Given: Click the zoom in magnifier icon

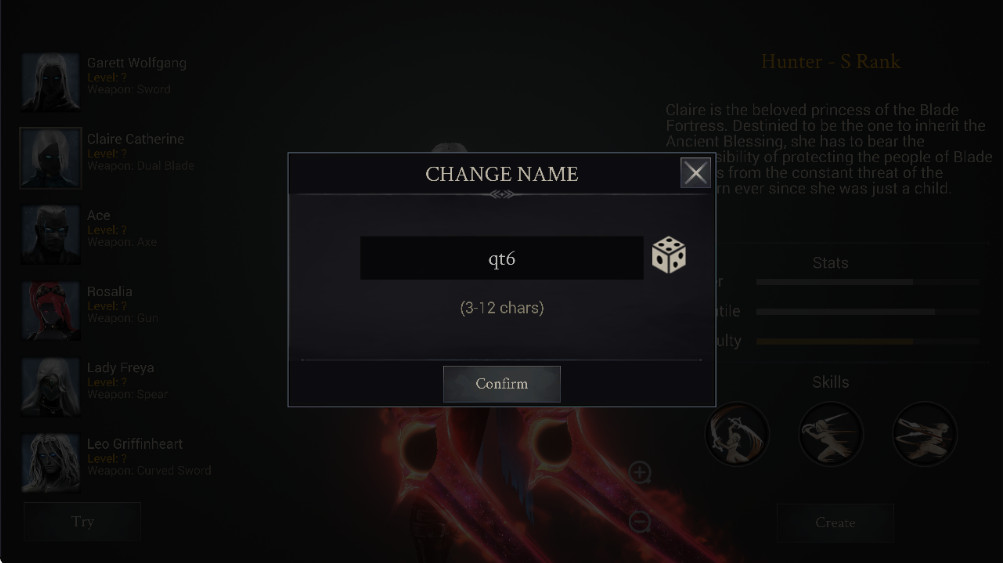Looking at the screenshot, I should pyautogui.click(x=640, y=473).
